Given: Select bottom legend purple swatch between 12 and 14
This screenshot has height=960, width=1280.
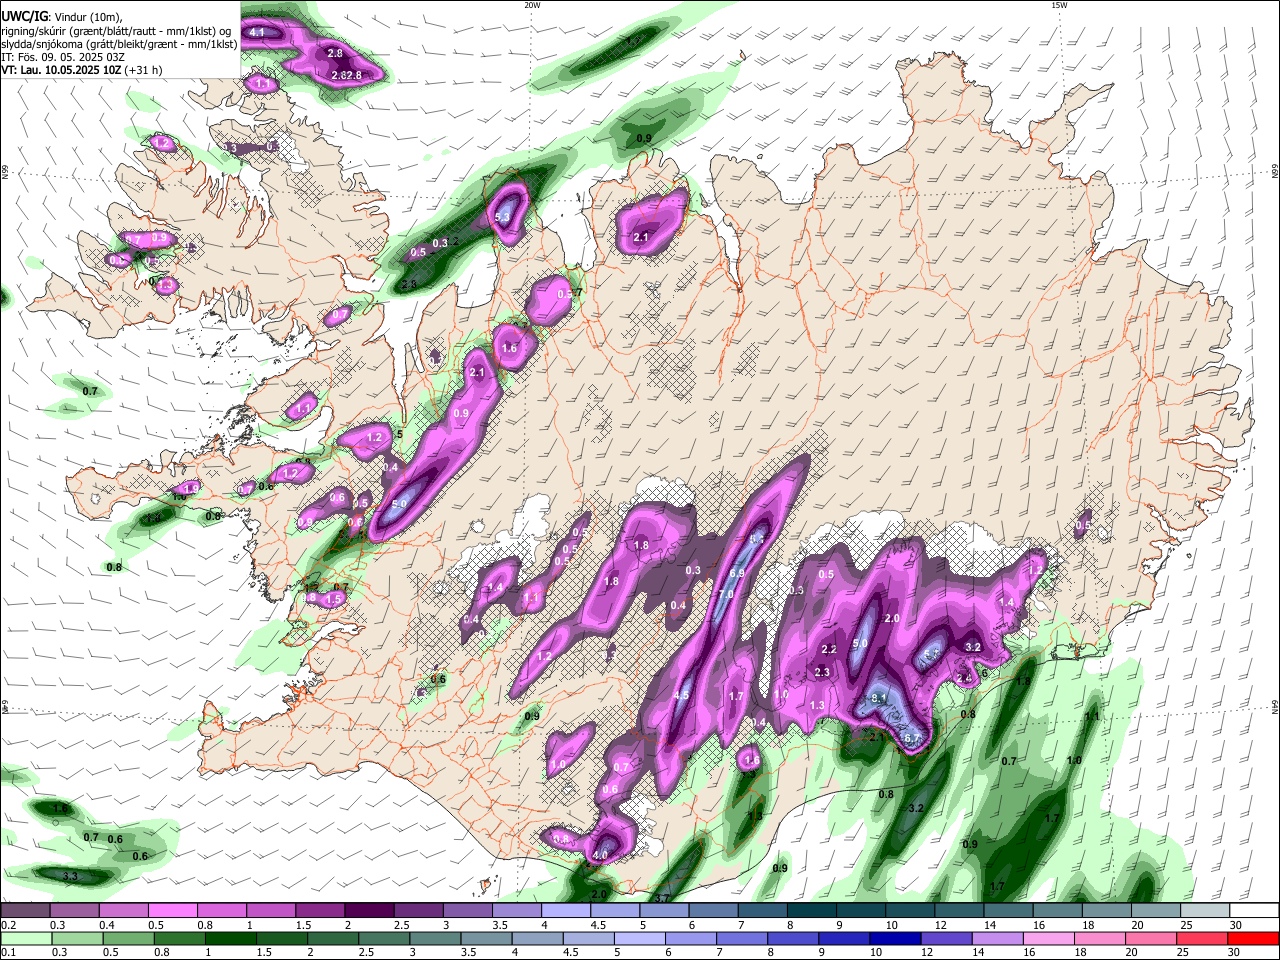Looking at the screenshot, I should pos(946,938).
